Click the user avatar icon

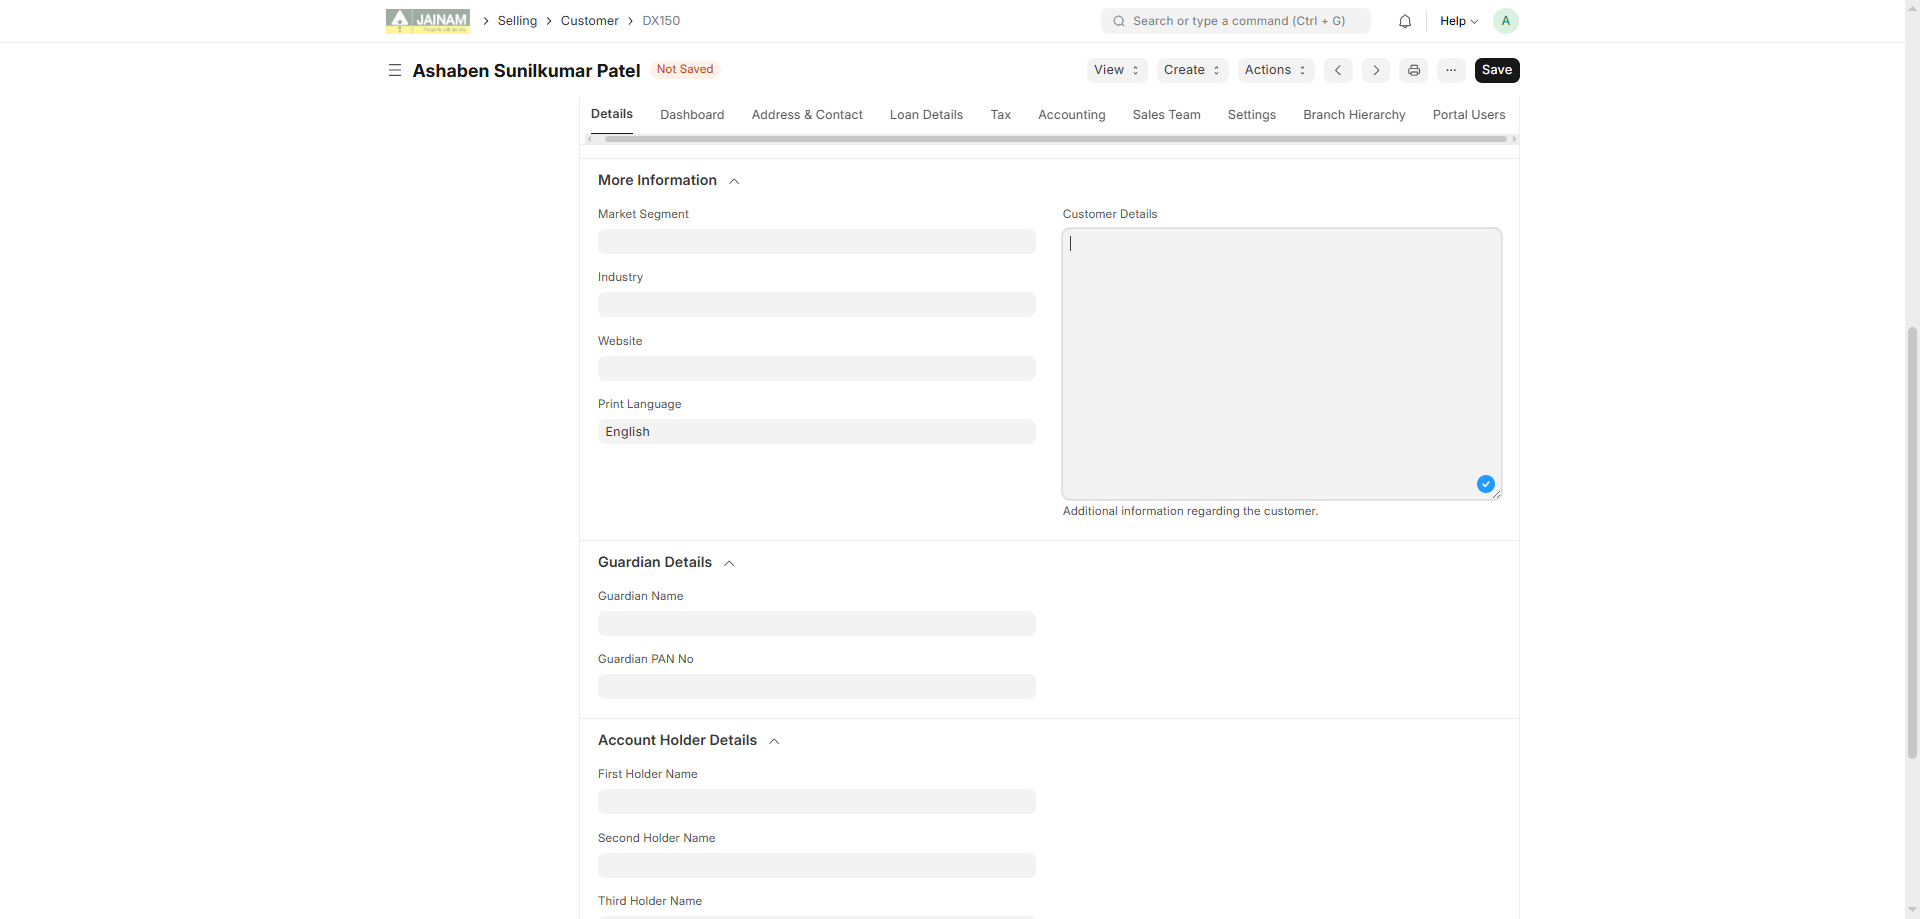coord(1505,21)
